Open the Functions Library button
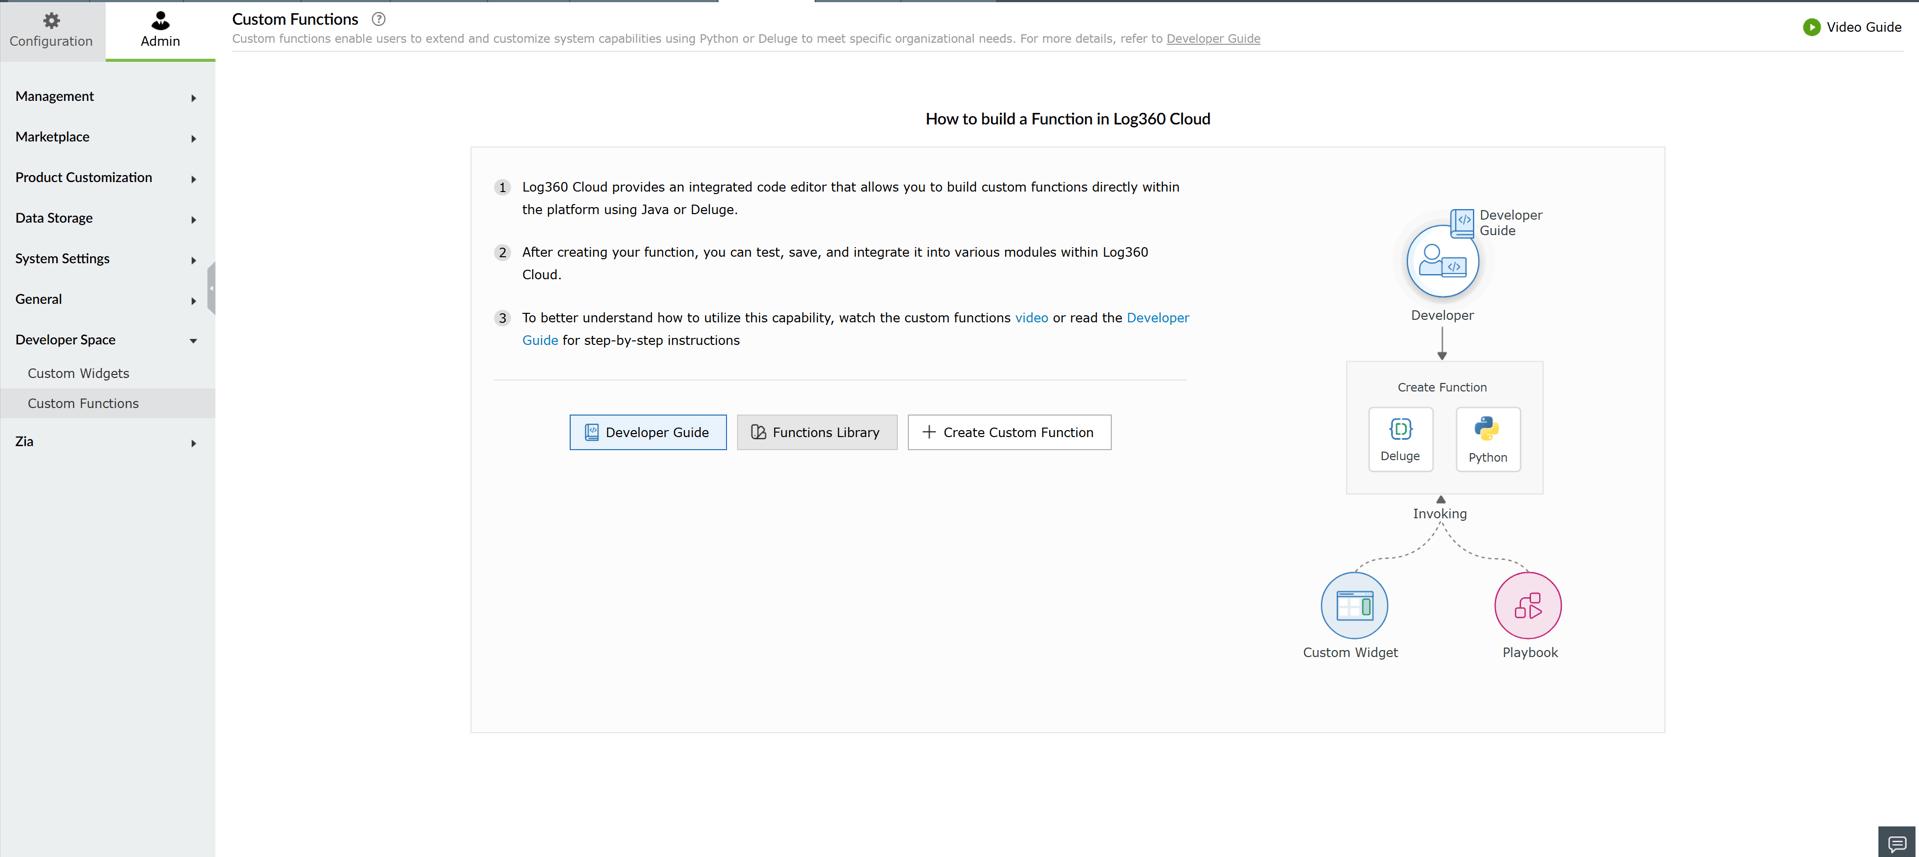This screenshot has width=1919, height=857. point(817,432)
